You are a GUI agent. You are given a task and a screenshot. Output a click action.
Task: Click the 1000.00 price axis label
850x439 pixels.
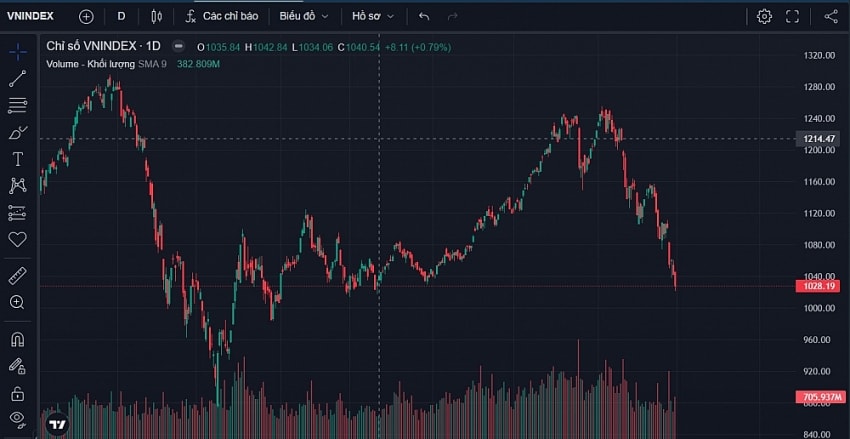819,308
